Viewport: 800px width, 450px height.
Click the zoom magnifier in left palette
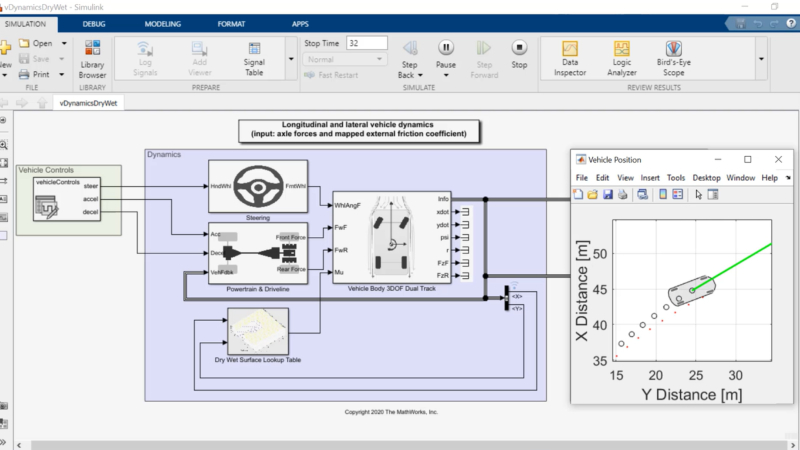click(x=4, y=145)
